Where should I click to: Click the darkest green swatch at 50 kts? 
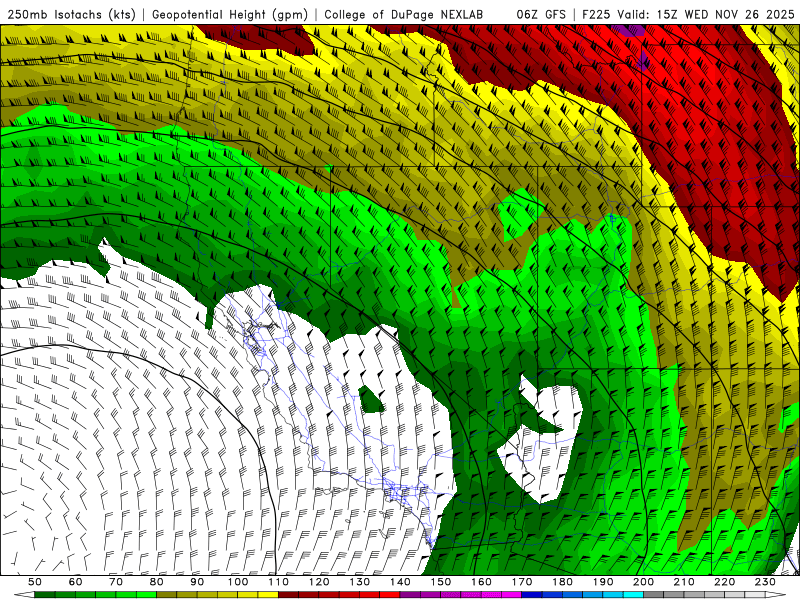tap(44, 595)
